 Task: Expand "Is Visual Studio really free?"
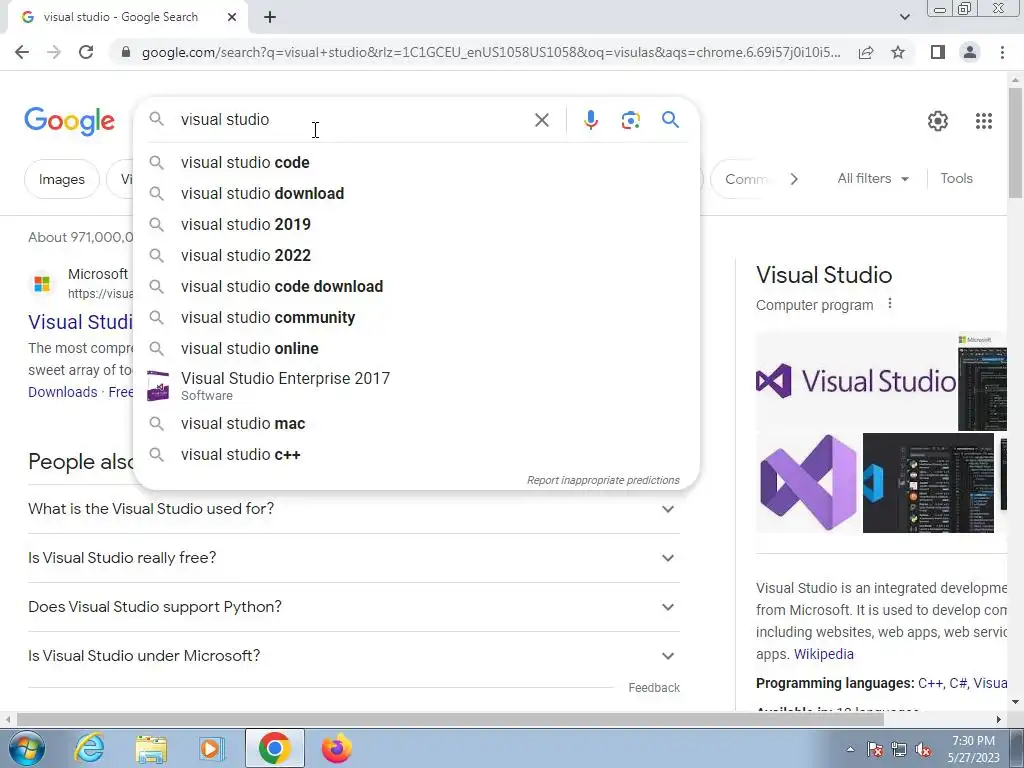(x=354, y=558)
